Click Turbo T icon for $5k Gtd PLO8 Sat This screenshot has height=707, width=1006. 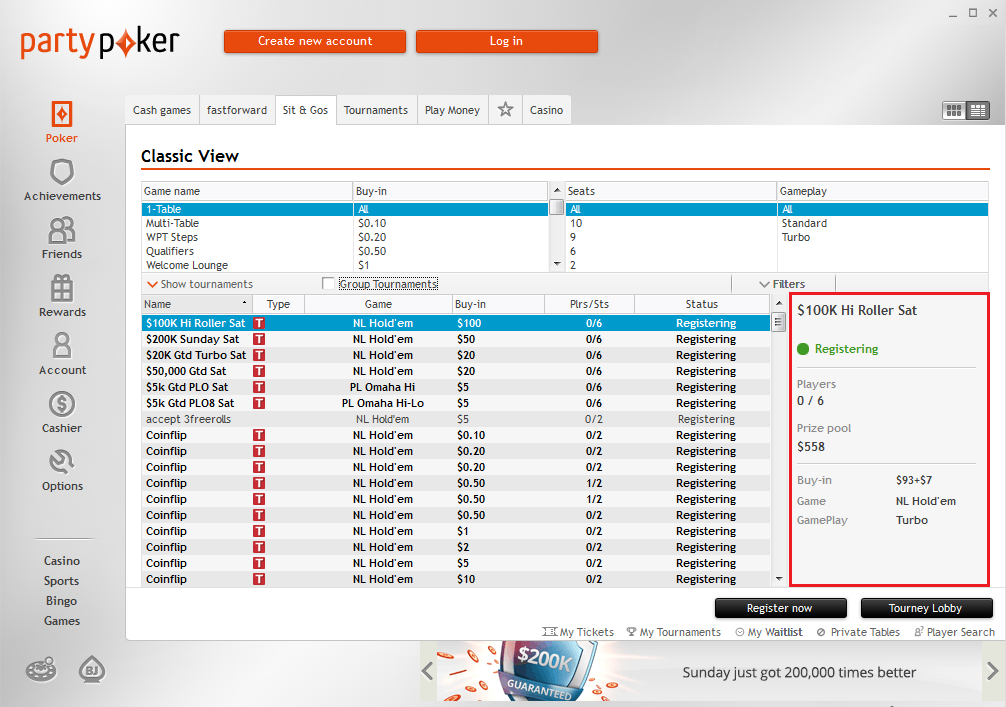coord(259,404)
